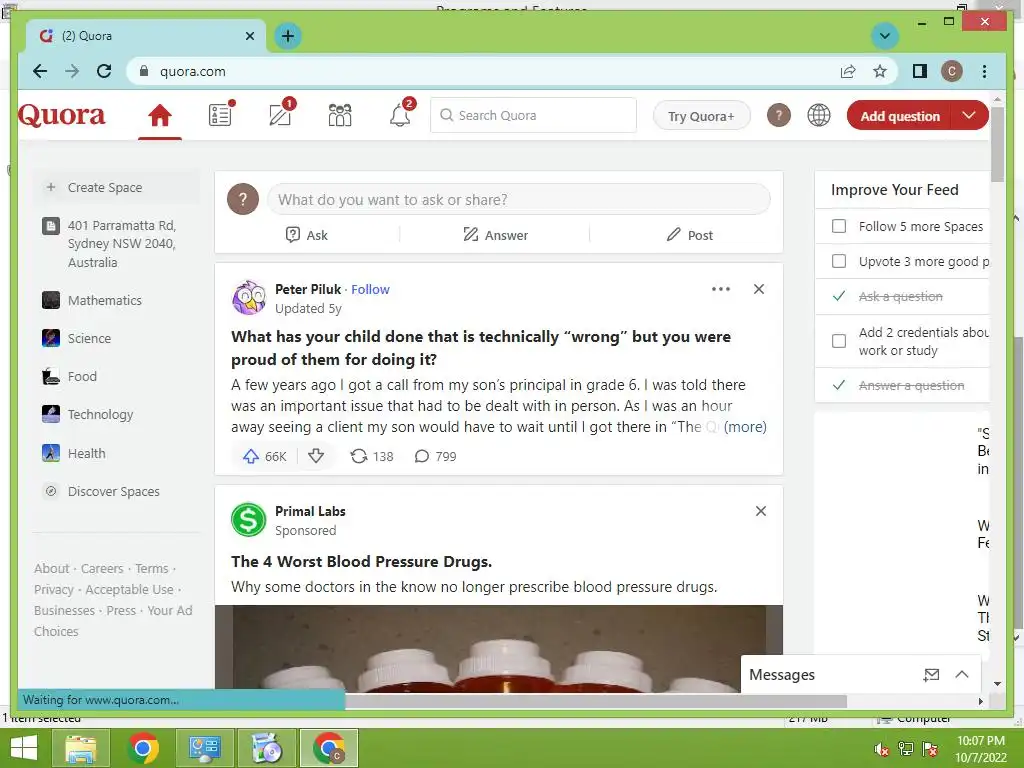Go to Quora Home feed icon
The height and width of the screenshot is (768, 1024).
point(159,116)
